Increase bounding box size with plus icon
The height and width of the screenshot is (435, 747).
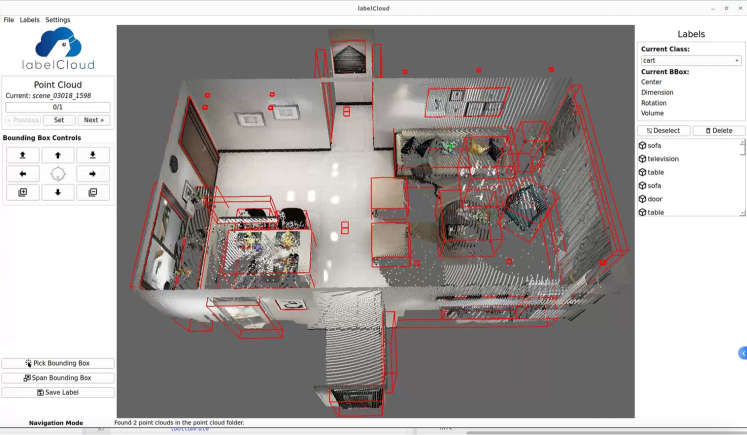pos(22,192)
